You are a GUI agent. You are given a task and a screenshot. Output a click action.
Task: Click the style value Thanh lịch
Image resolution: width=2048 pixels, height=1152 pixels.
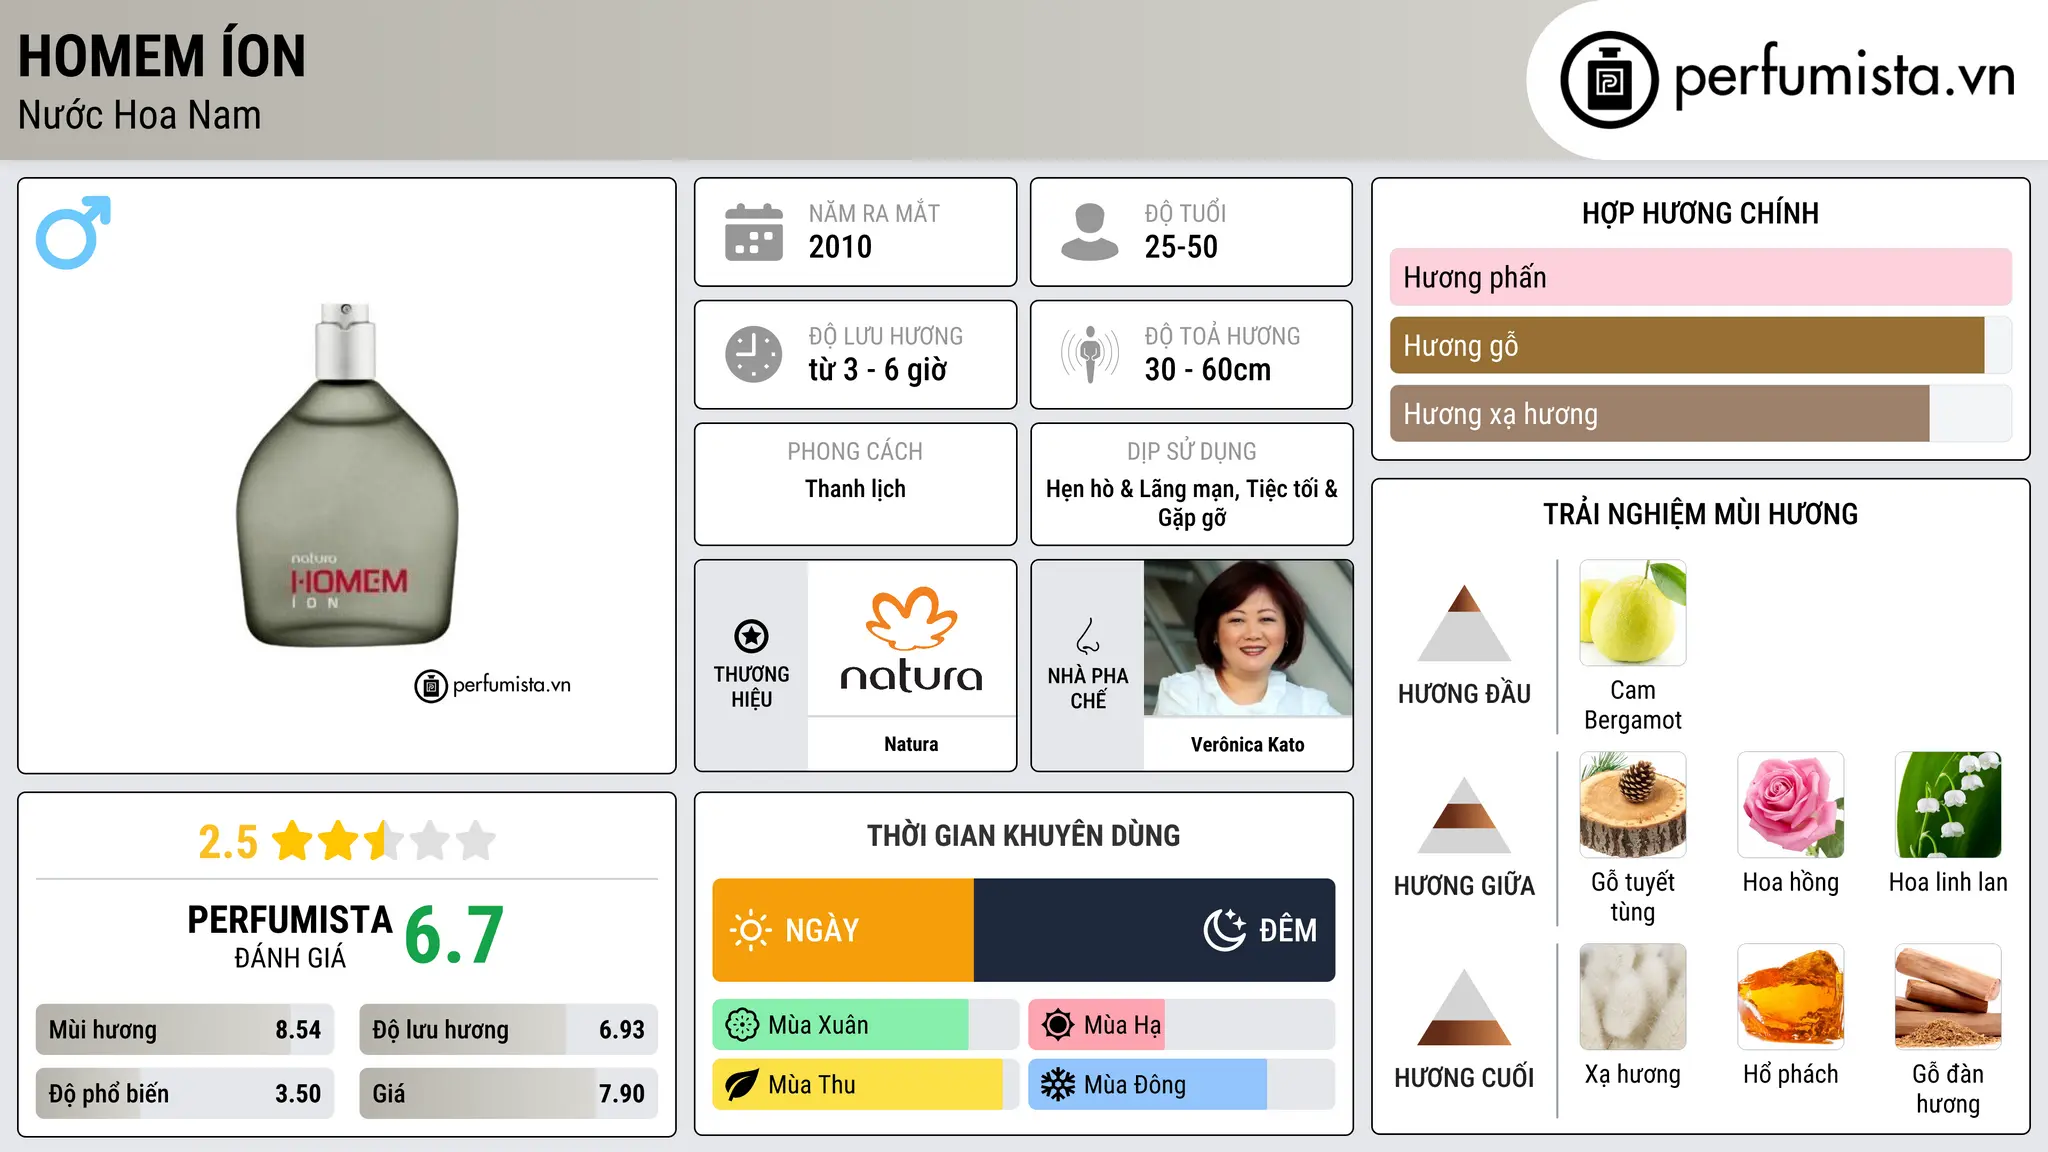pos(855,489)
